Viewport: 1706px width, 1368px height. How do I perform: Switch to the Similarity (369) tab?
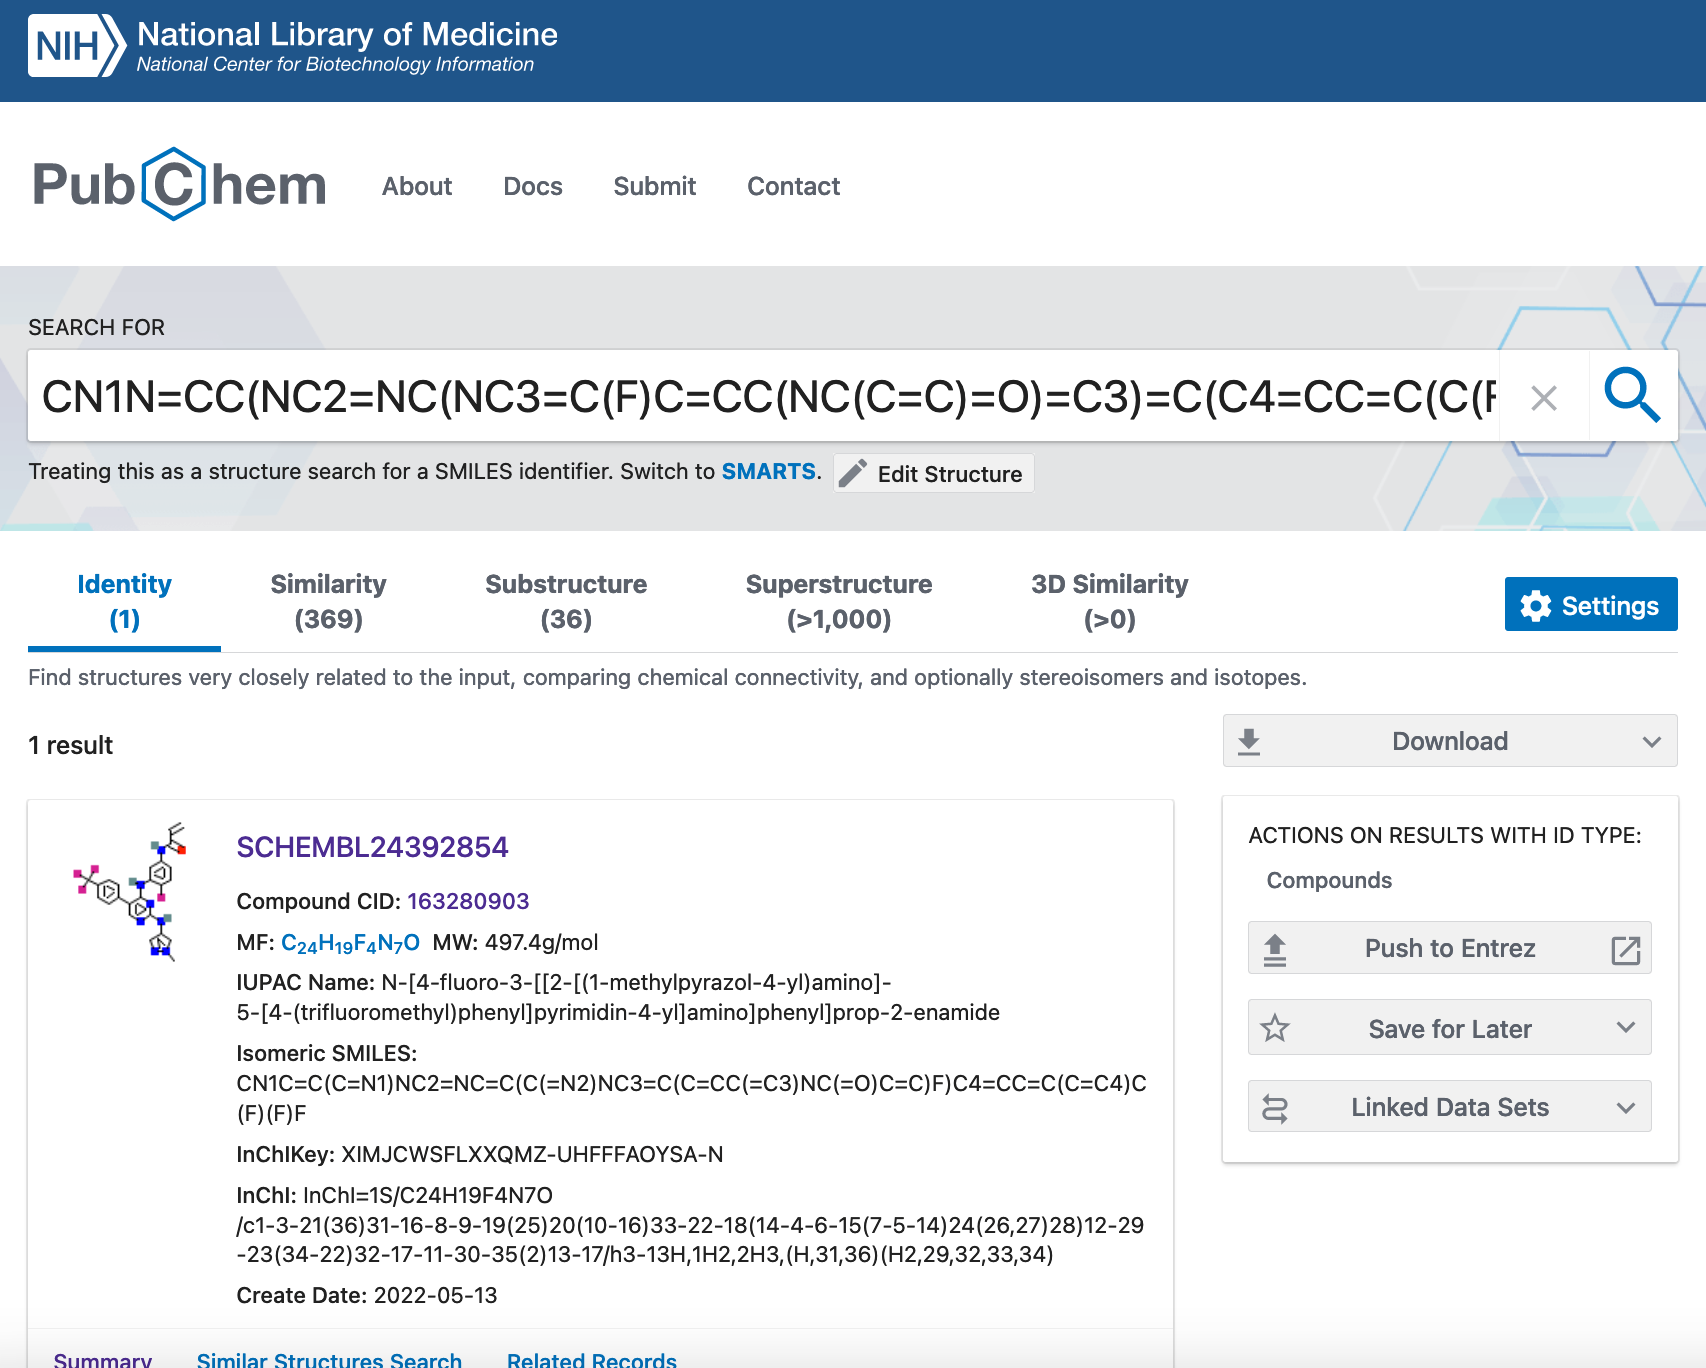click(x=328, y=602)
